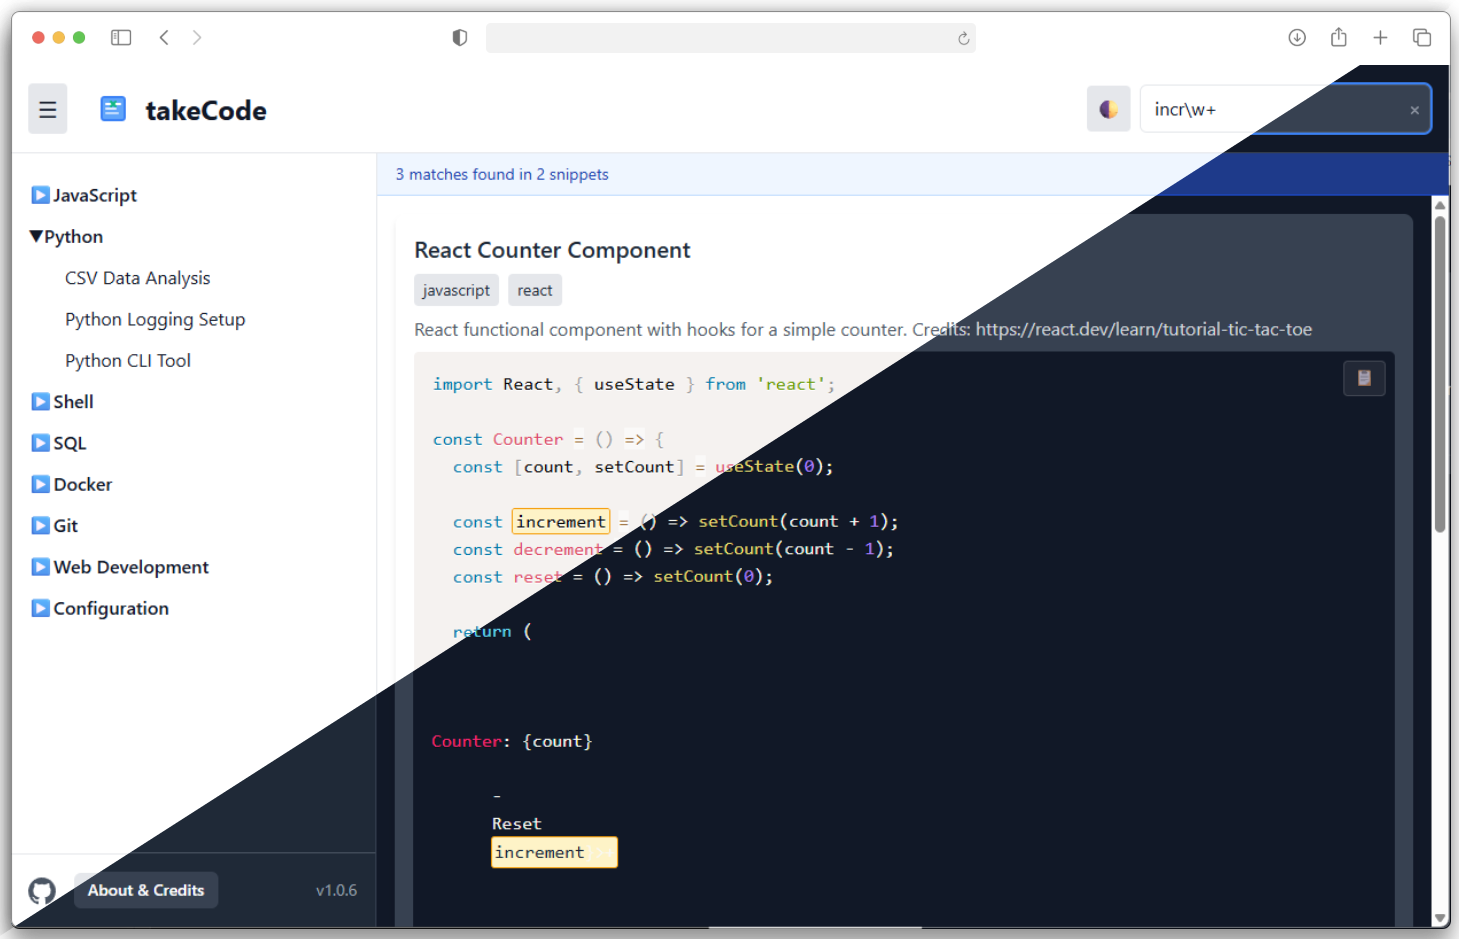Open the GitHub repository icon

pos(41,891)
